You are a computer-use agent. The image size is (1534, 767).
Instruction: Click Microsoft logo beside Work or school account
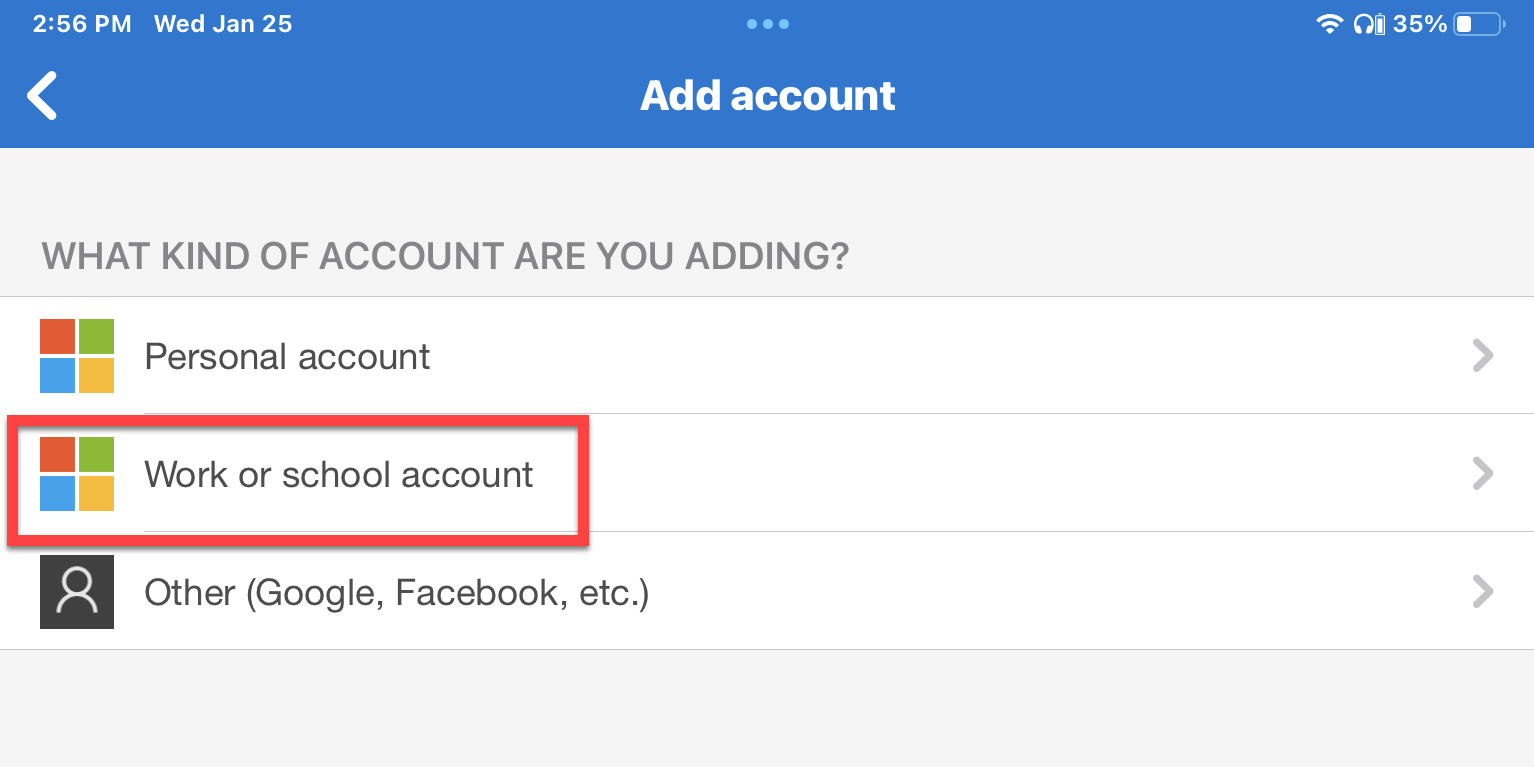(x=77, y=474)
